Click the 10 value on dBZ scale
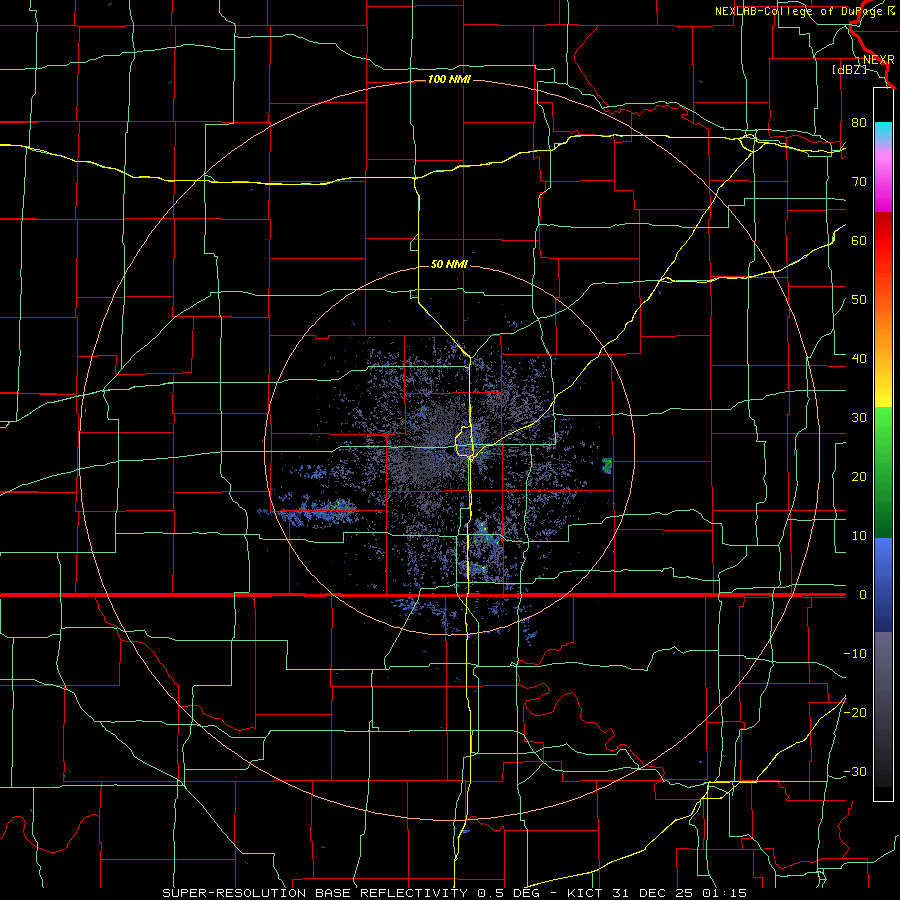The width and height of the screenshot is (900, 900). [x=859, y=537]
